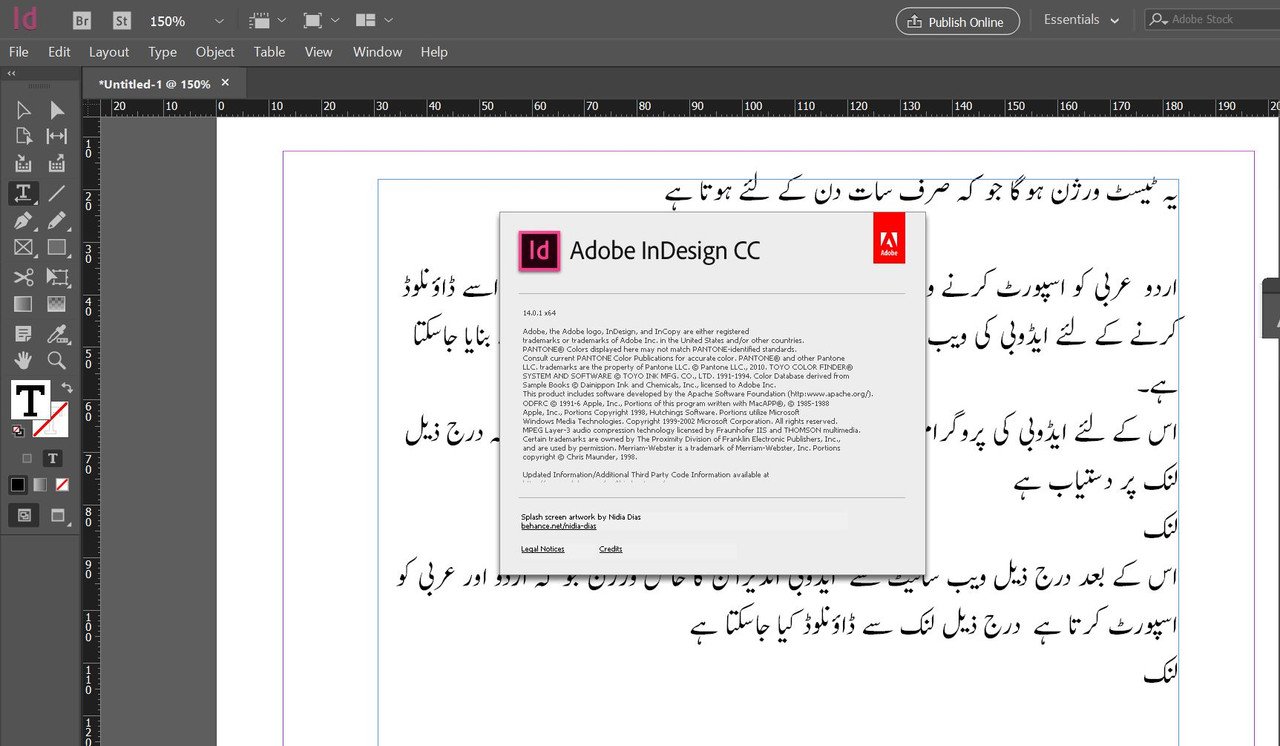Open the Screen Mode dropdown
The height and width of the screenshot is (746, 1280).
[320, 20]
